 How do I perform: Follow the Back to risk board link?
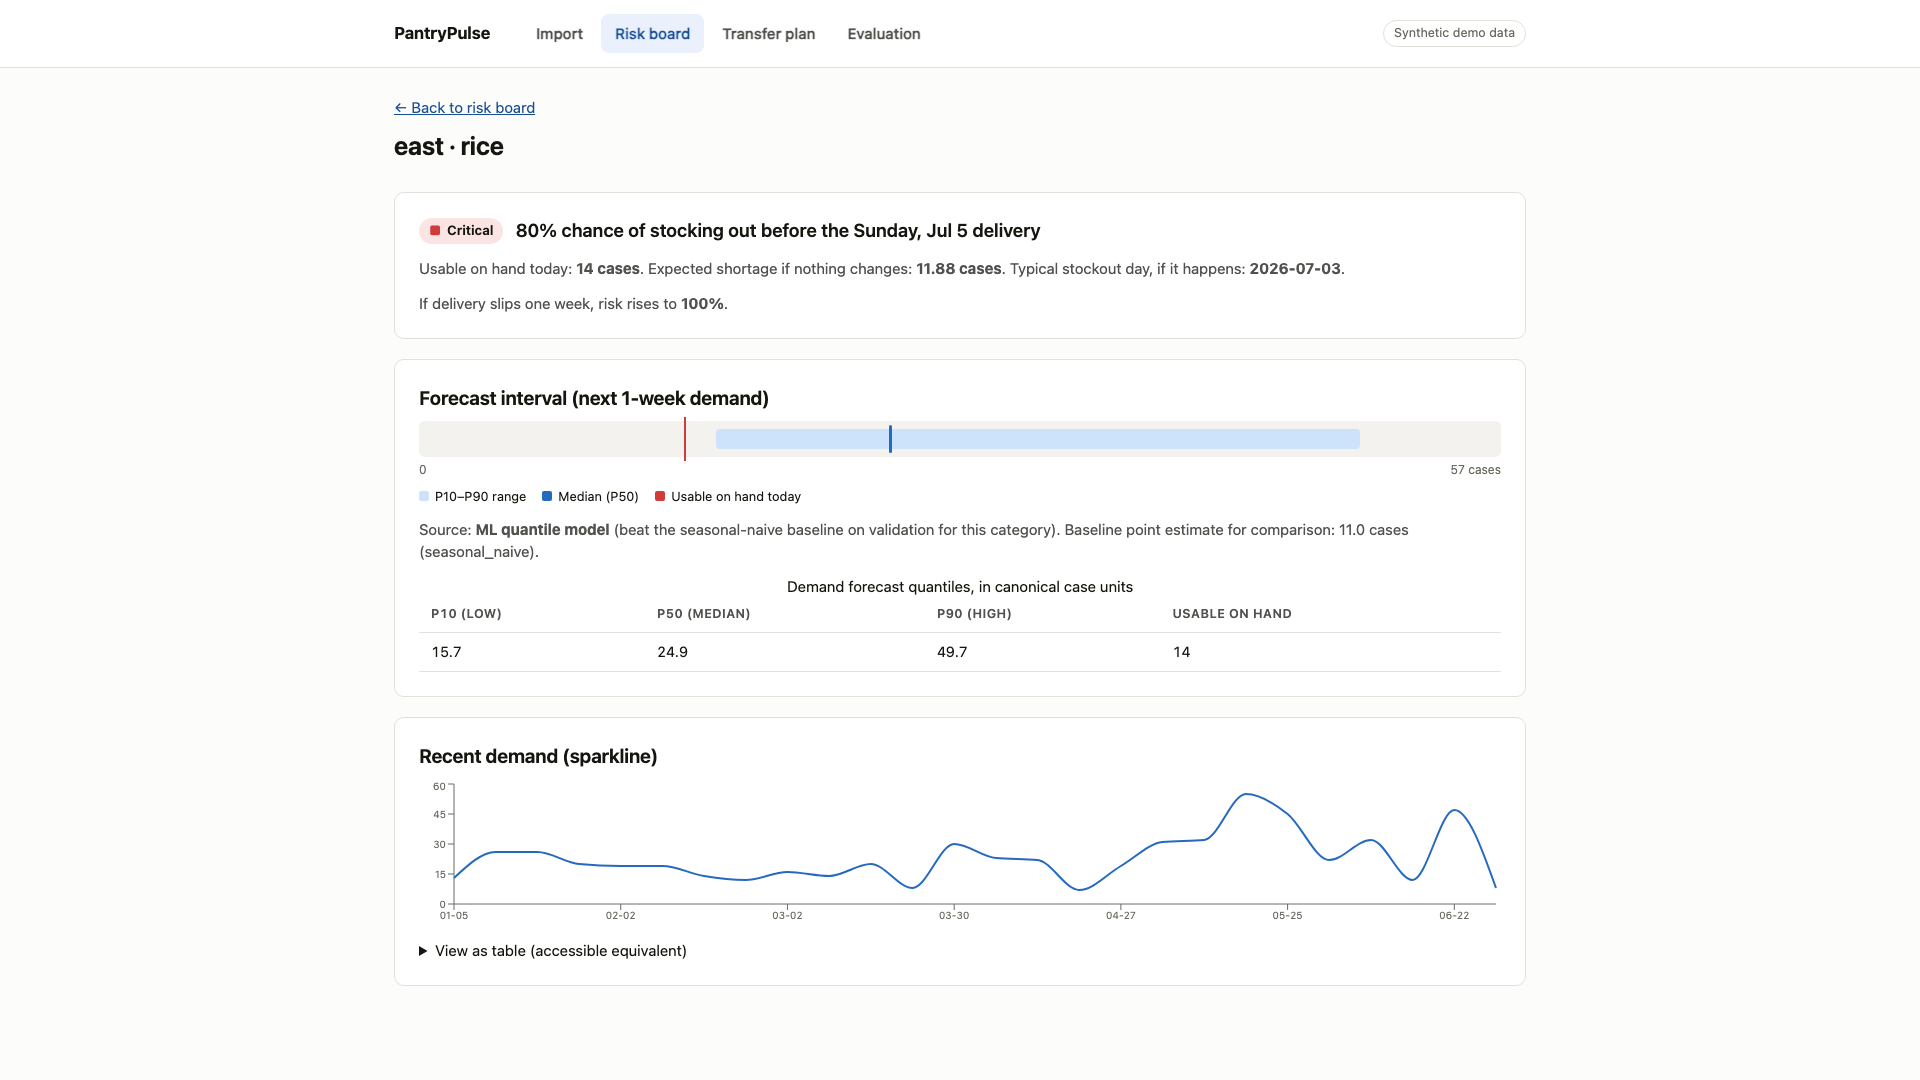pos(464,108)
